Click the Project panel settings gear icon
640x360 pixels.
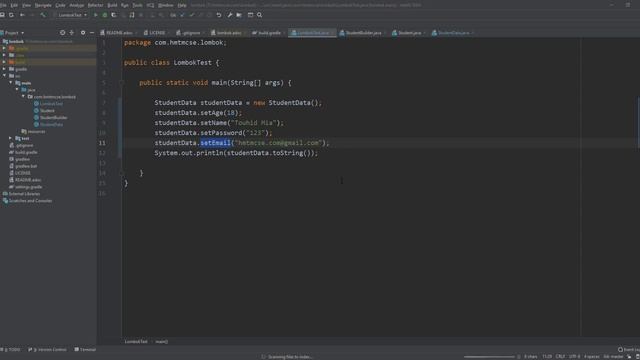pos(83,33)
